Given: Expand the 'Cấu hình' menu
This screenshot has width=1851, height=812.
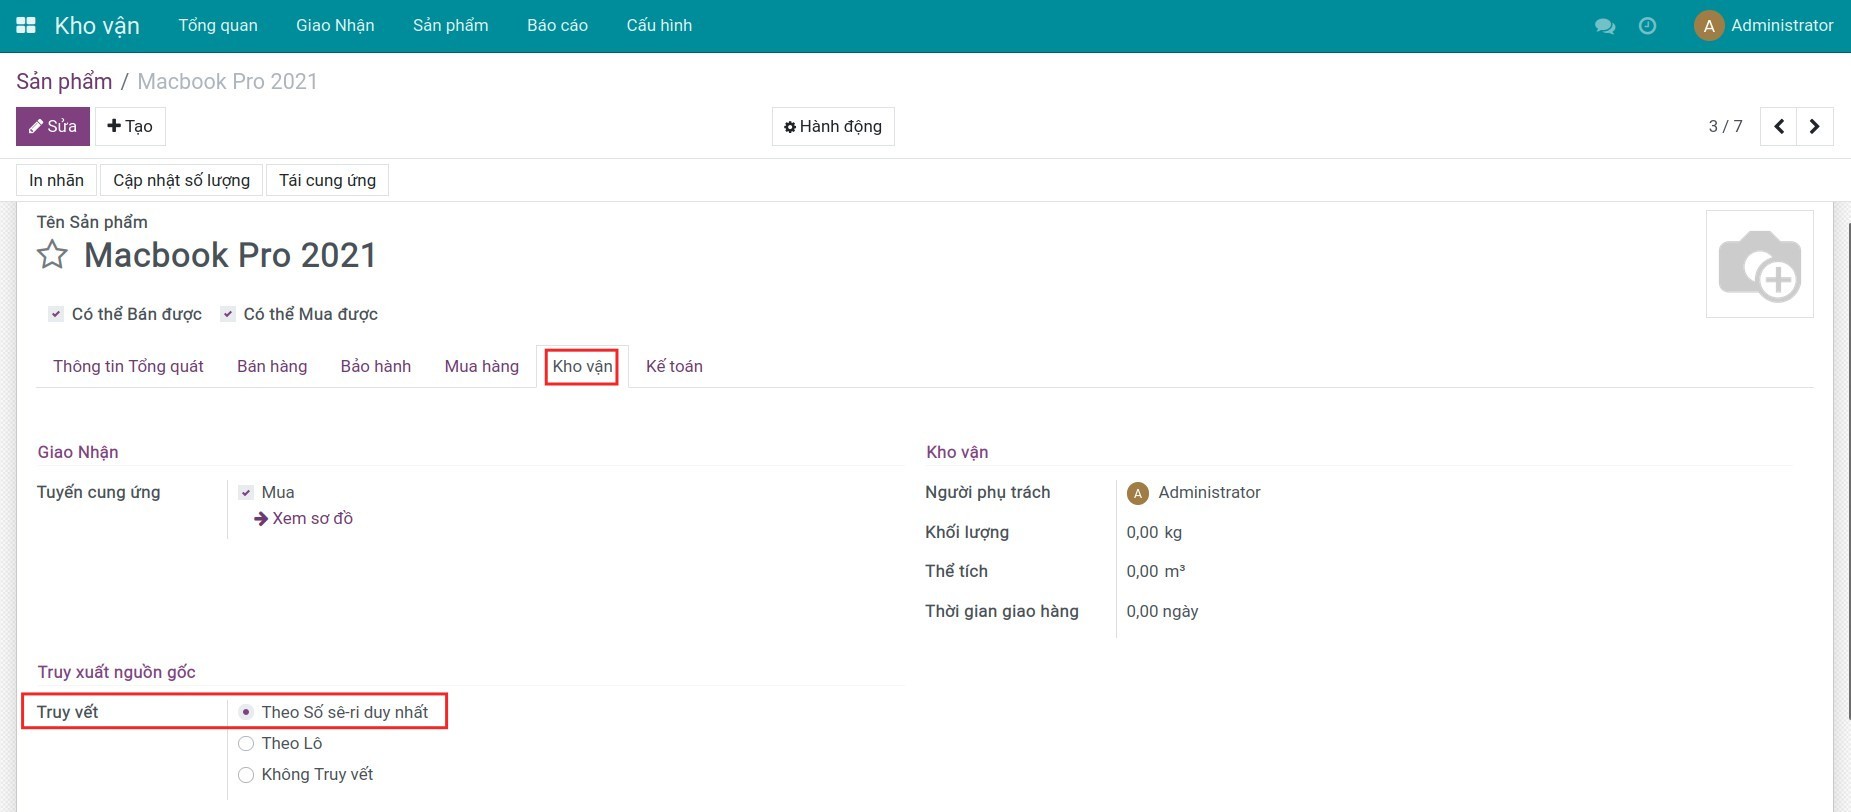Looking at the screenshot, I should [658, 25].
